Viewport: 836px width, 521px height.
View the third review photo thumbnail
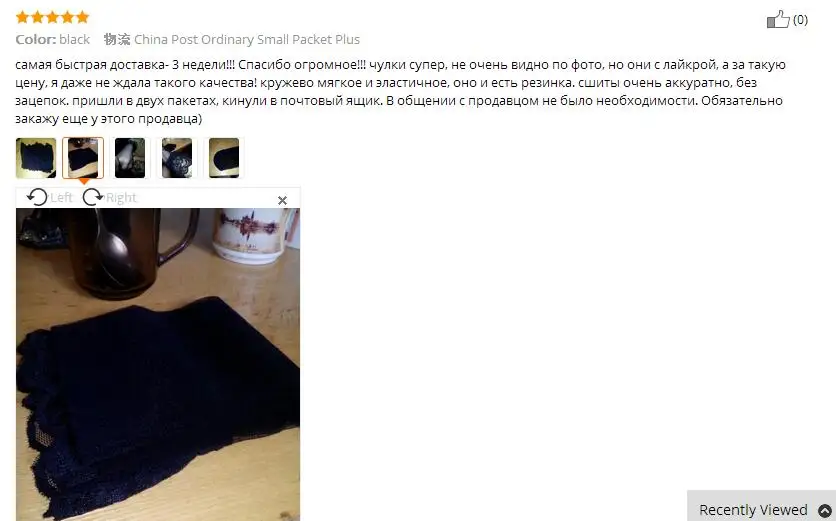130,158
